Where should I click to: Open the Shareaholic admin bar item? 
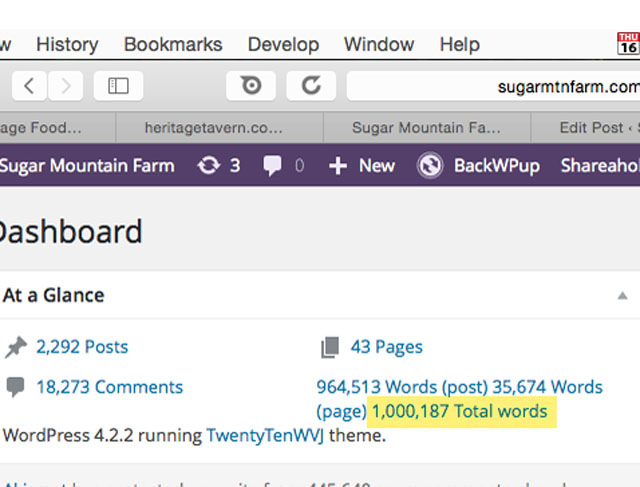tap(600, 166)
